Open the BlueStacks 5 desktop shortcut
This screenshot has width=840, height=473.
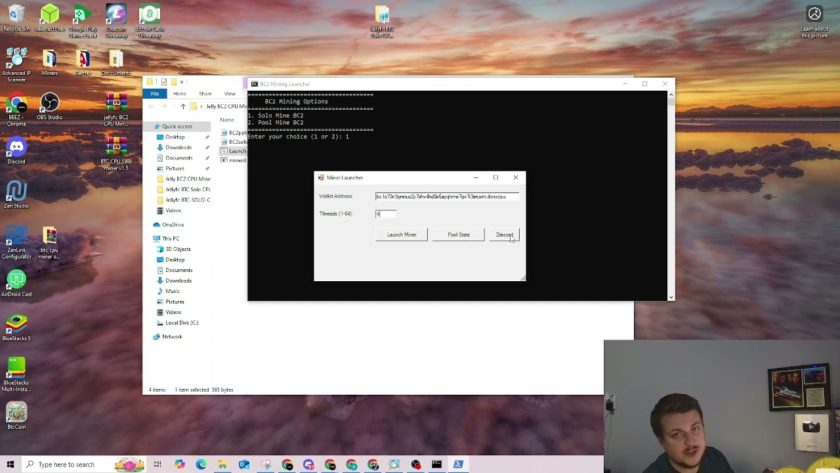point(16,325)
